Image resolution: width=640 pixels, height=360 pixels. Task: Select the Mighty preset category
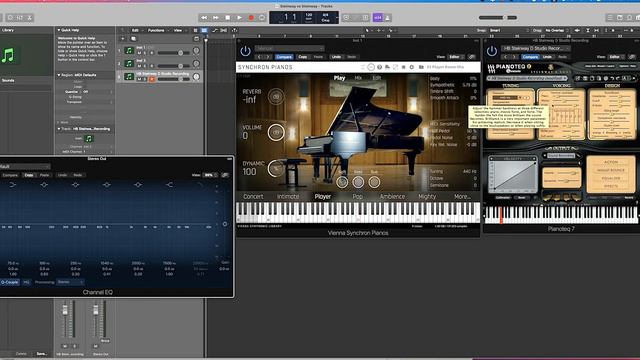[x=427, y=196]
